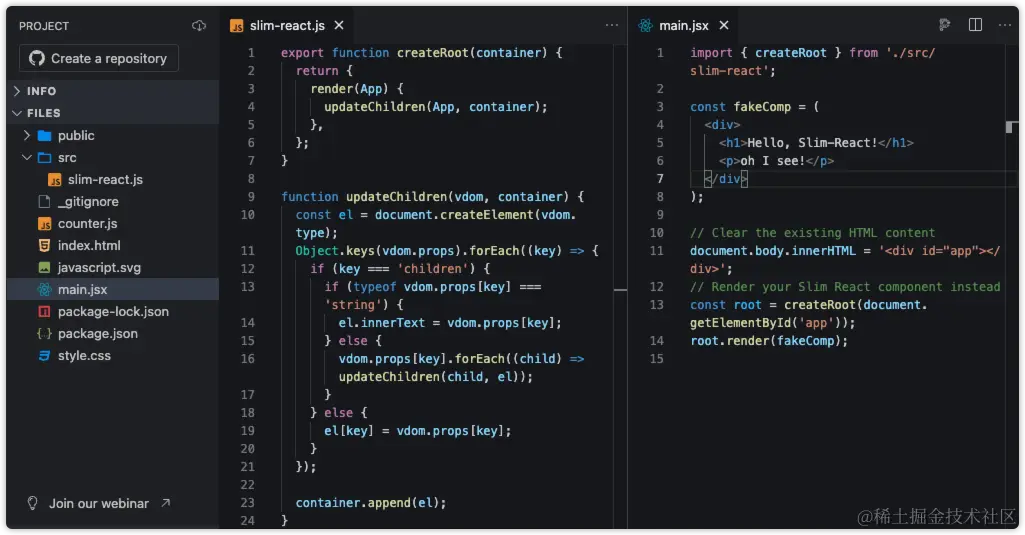Click the JS icon next to counter.js
This screenshot has height=535, width=1025.
(44, 224)
